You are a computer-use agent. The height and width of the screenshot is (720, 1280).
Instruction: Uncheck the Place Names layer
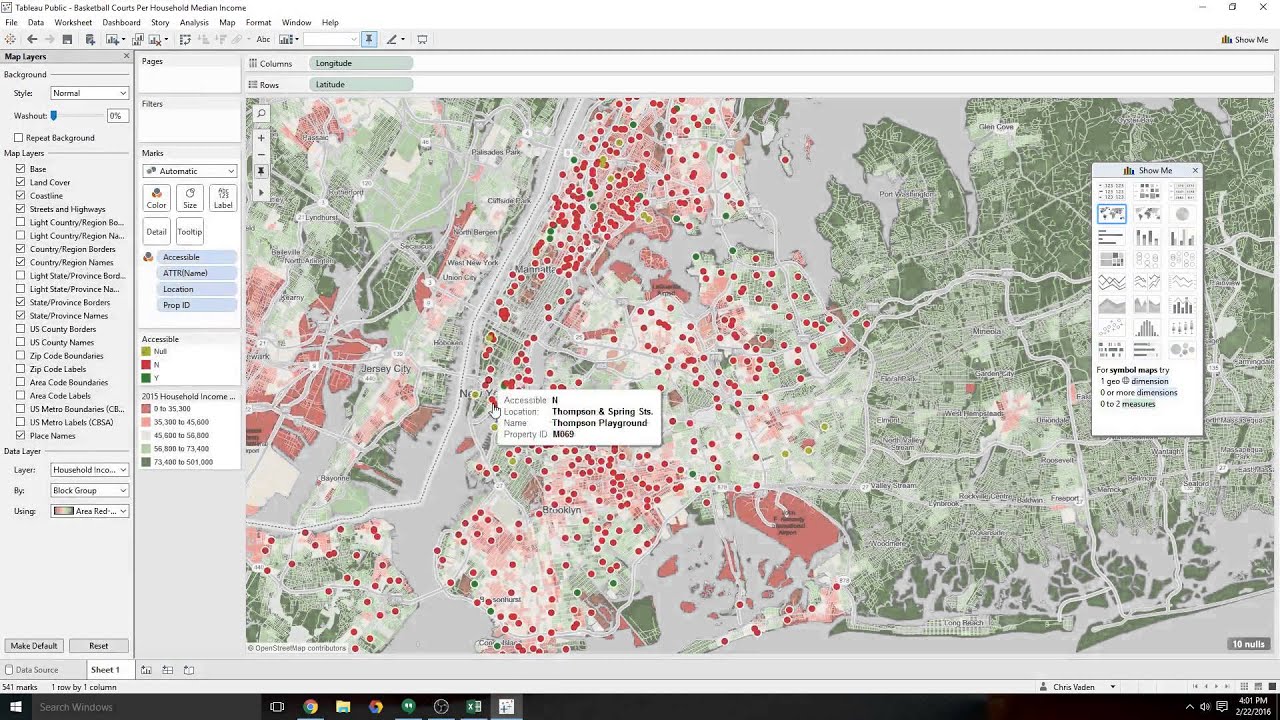coord(21,435)
